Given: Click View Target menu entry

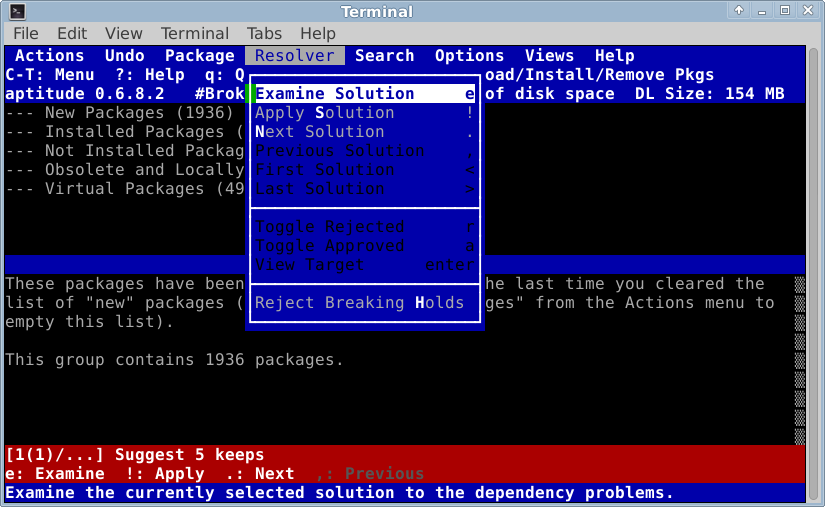Looking at the screenshot, I should click(x=365, y=265).
